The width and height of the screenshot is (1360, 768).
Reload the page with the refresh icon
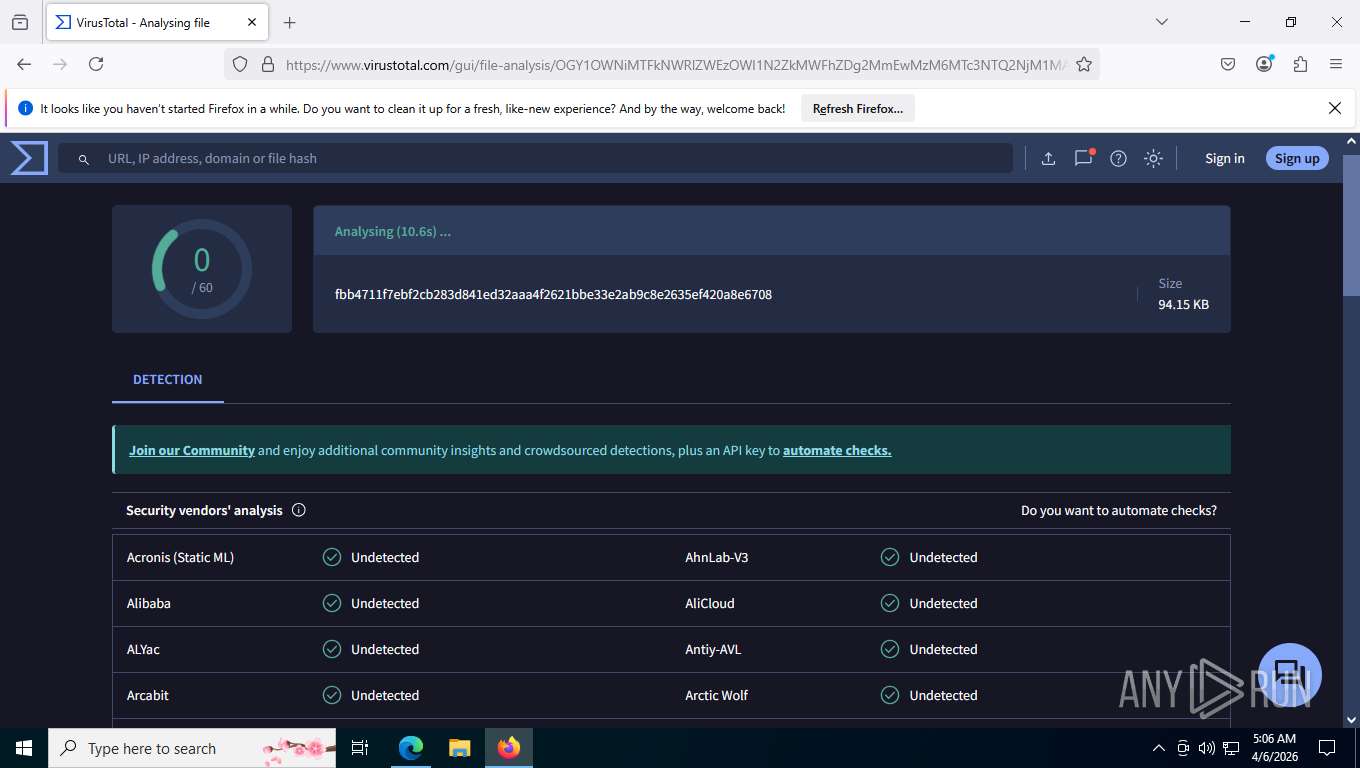coord(96,64)
